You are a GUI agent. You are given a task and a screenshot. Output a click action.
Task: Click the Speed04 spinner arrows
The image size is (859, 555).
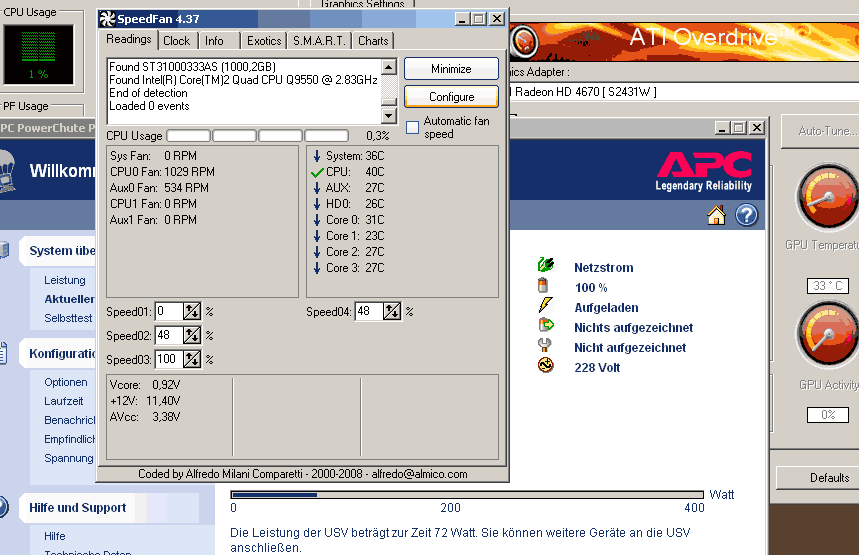pyautogui.click(x=392, y=312)
